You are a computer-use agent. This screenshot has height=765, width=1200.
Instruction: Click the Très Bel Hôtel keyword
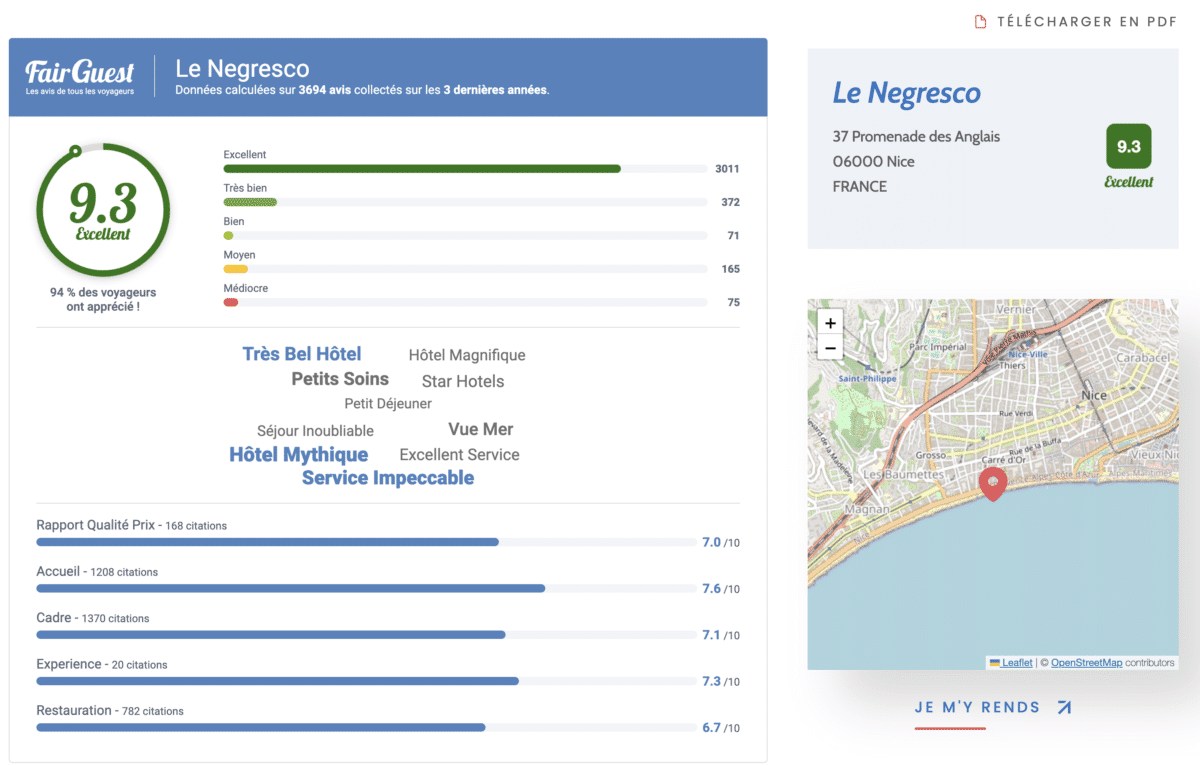tap(302, 354)
